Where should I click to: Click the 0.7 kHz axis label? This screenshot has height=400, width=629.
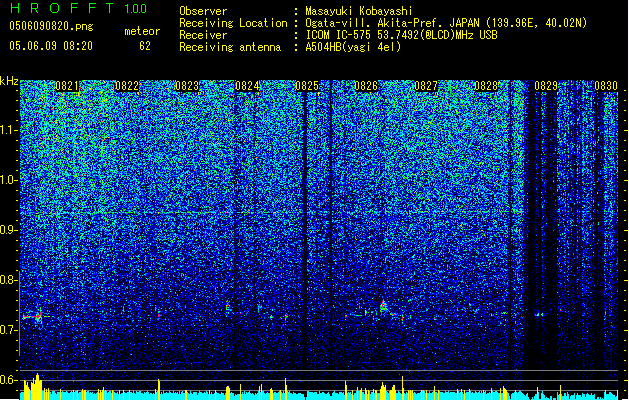click(x=8, y=330)
